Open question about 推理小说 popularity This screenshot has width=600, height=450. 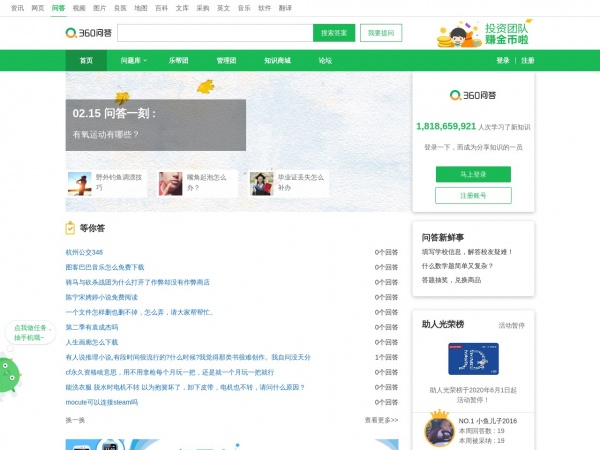pyautogui.click(x=188, y=357)
